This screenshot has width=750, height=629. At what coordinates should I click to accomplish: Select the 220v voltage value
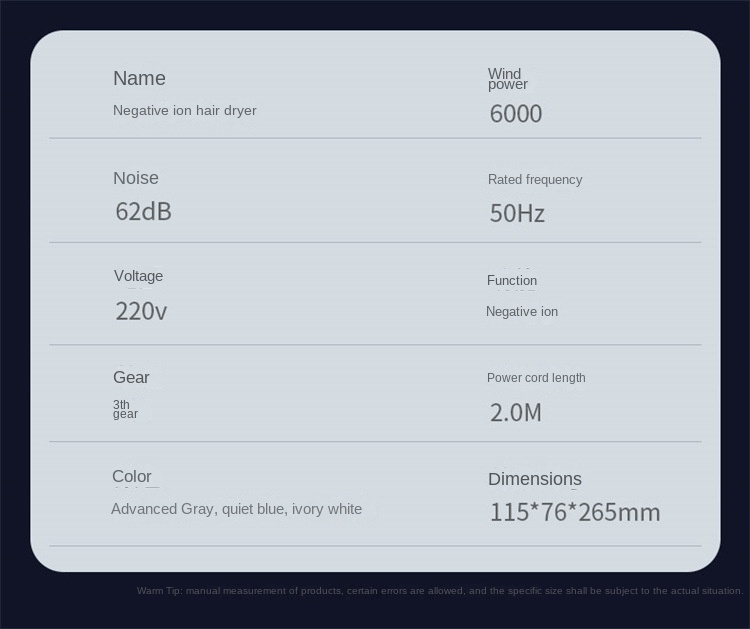point(141,311)
